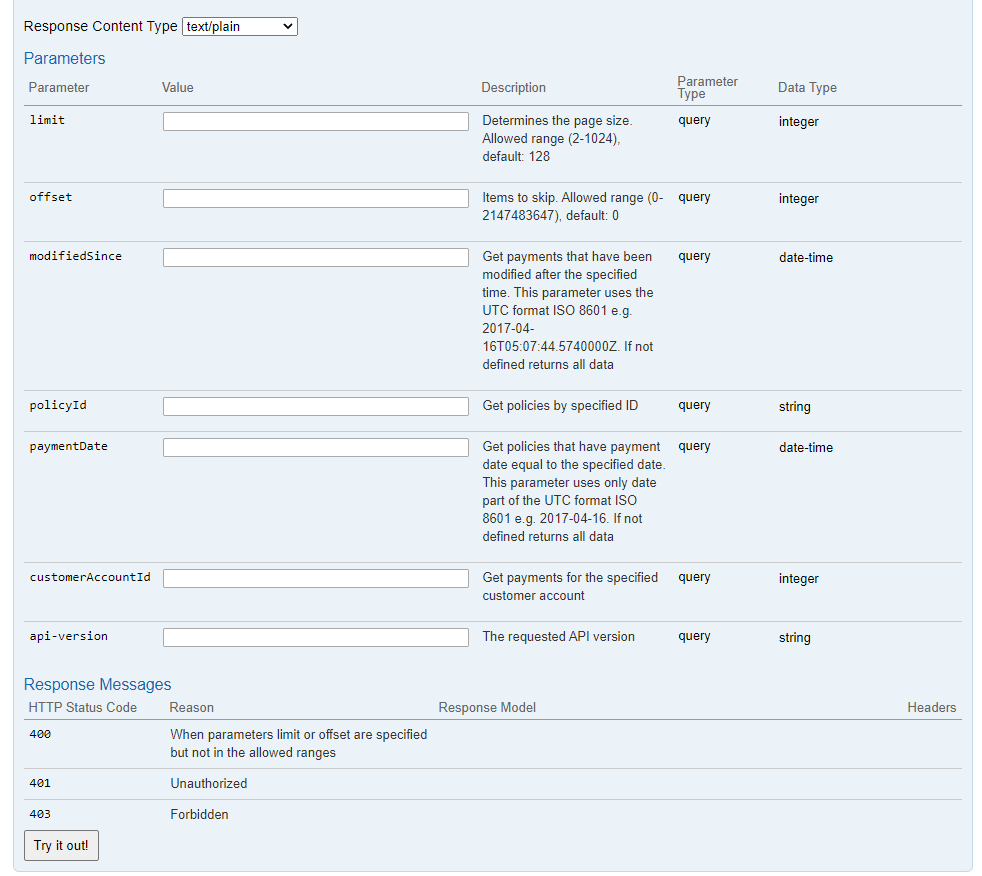
Task: Click the customerAccountId value input box
Action: tap(315, 578)
